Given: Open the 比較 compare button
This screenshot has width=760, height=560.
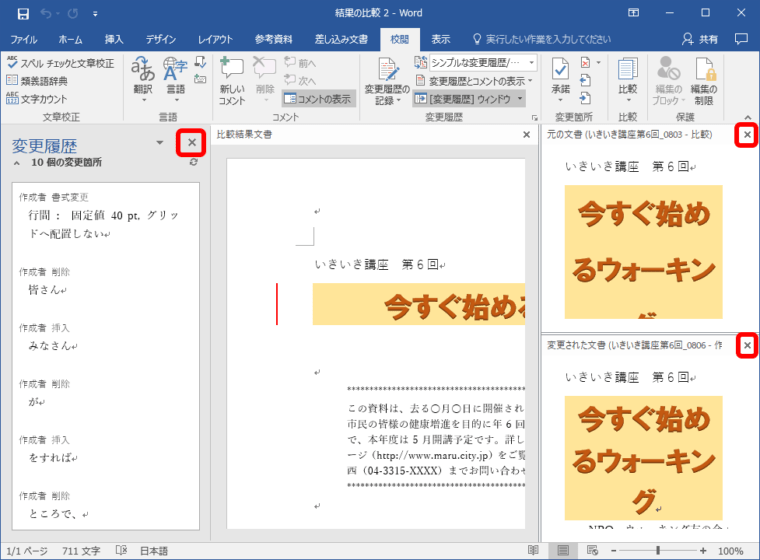Looking at the screenshot, I should (628, 80).
